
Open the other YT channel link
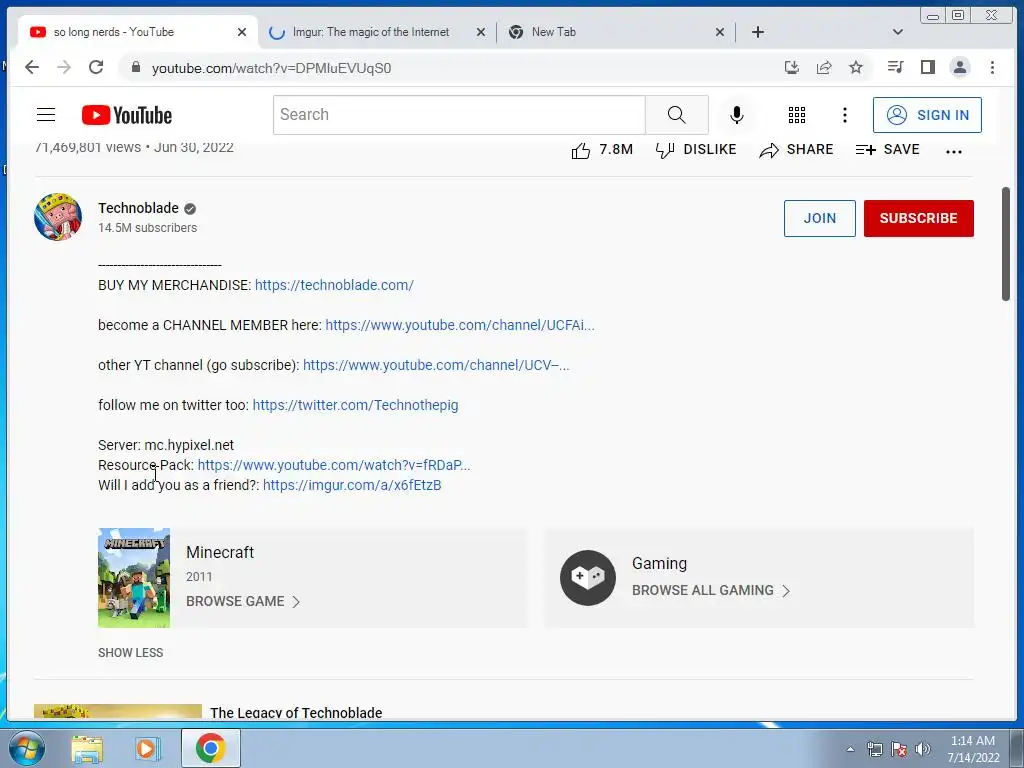pos(436,365)
